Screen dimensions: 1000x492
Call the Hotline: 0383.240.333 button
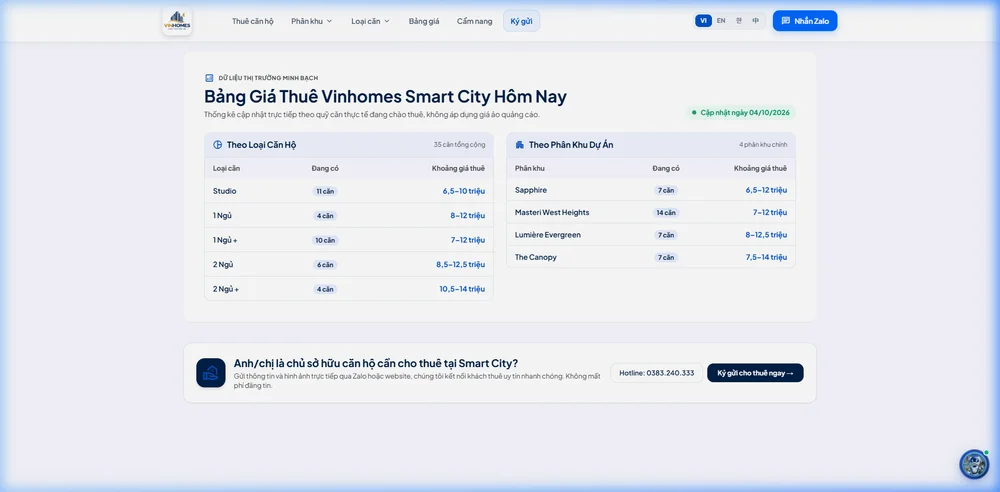pyautogui.click(x=657, y=373)
